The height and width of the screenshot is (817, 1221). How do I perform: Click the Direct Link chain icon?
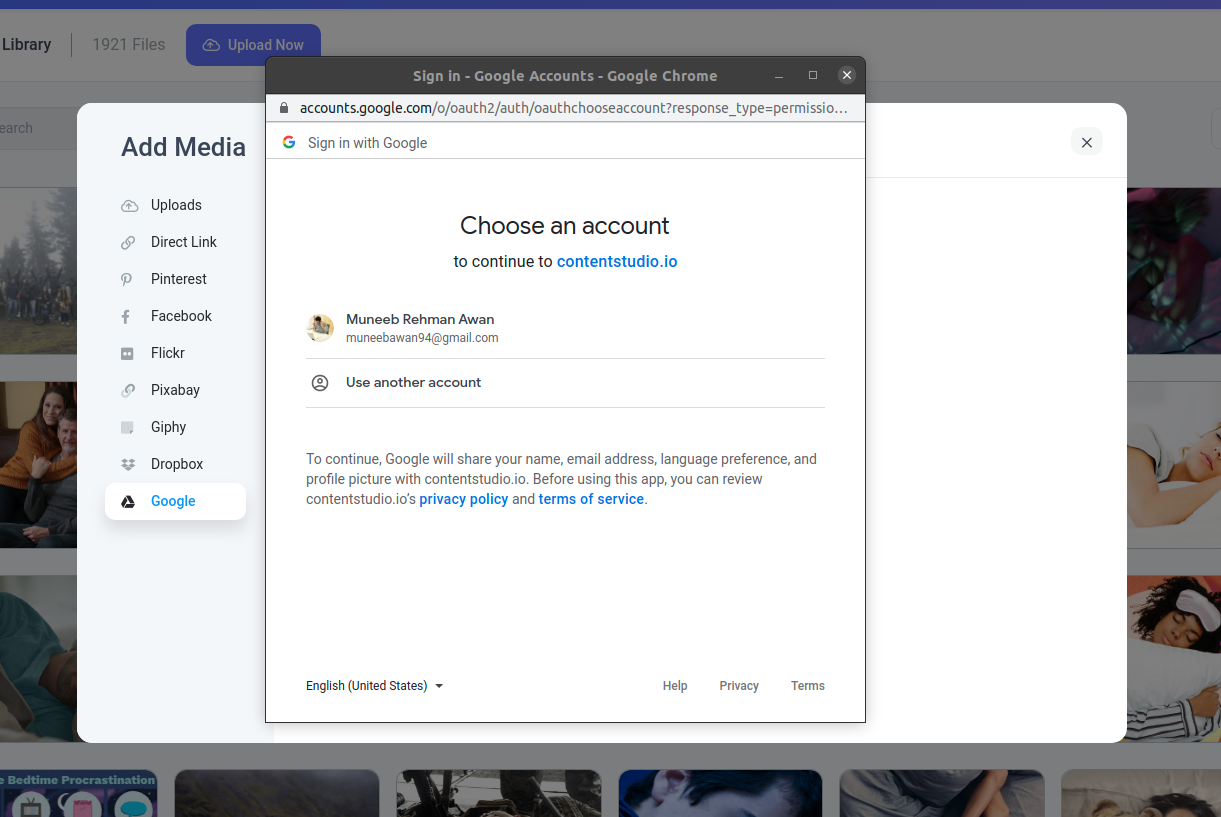click(x=128, y=242)
